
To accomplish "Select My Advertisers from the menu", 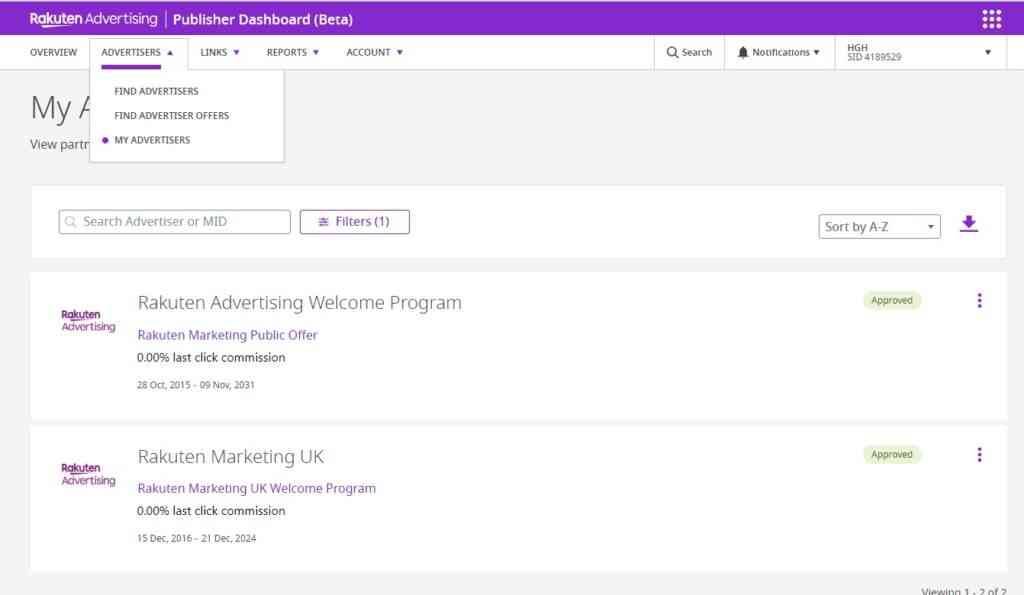I will point(152,140).
